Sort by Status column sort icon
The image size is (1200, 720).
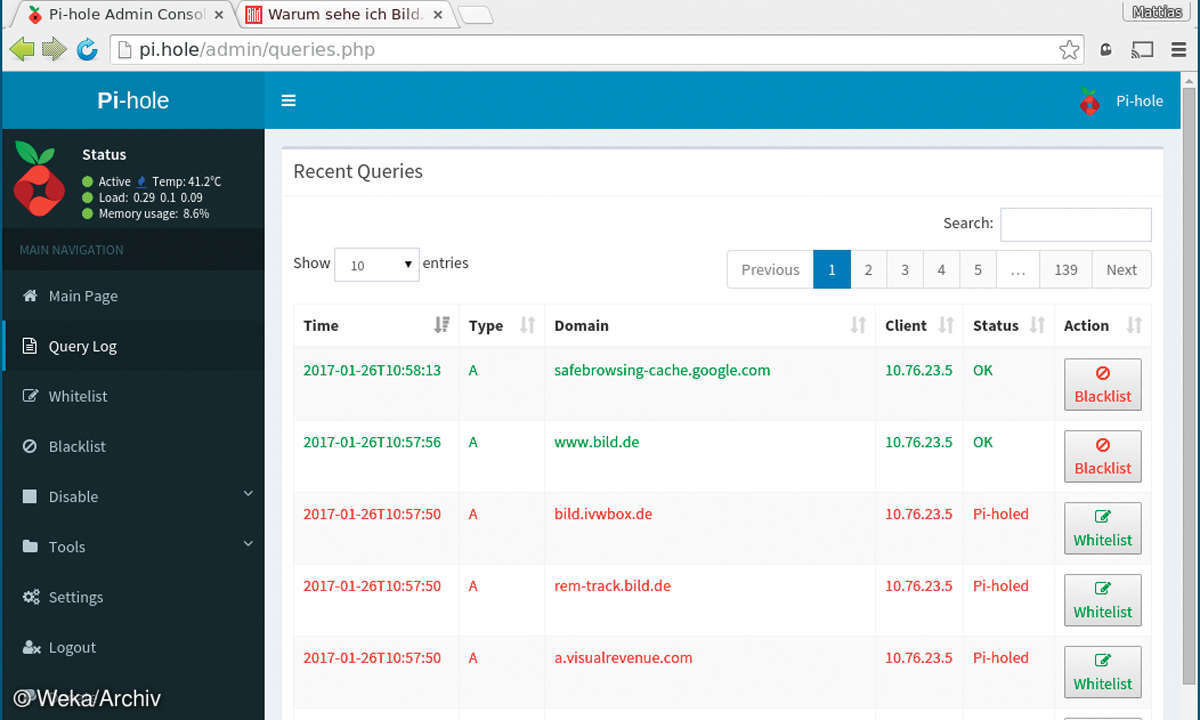tap(1037, 325)
